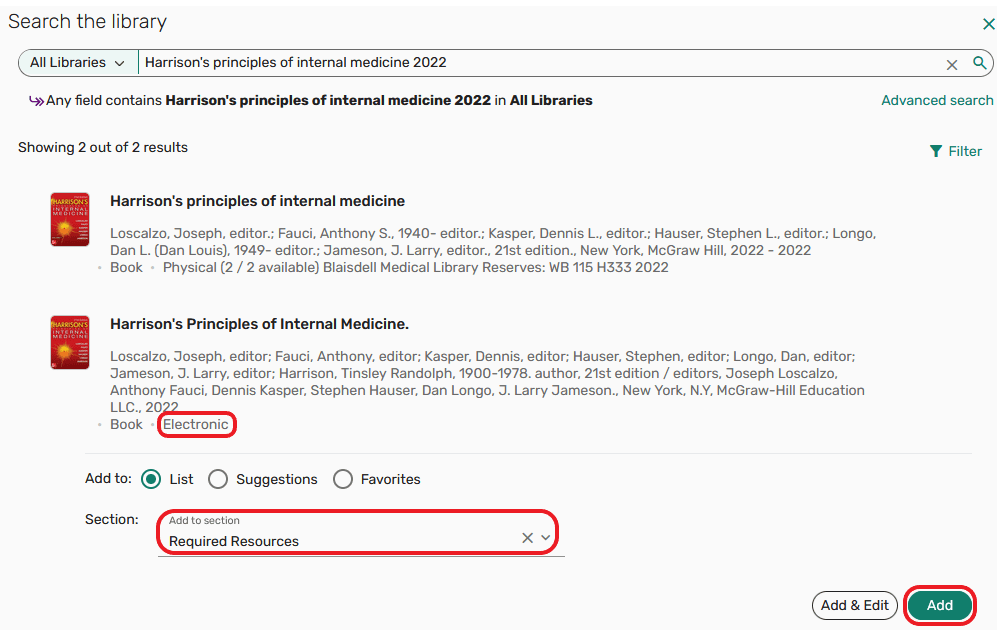997x631 pixels.
Task: Click the Filter funnel icon
Action: point(936,151)
